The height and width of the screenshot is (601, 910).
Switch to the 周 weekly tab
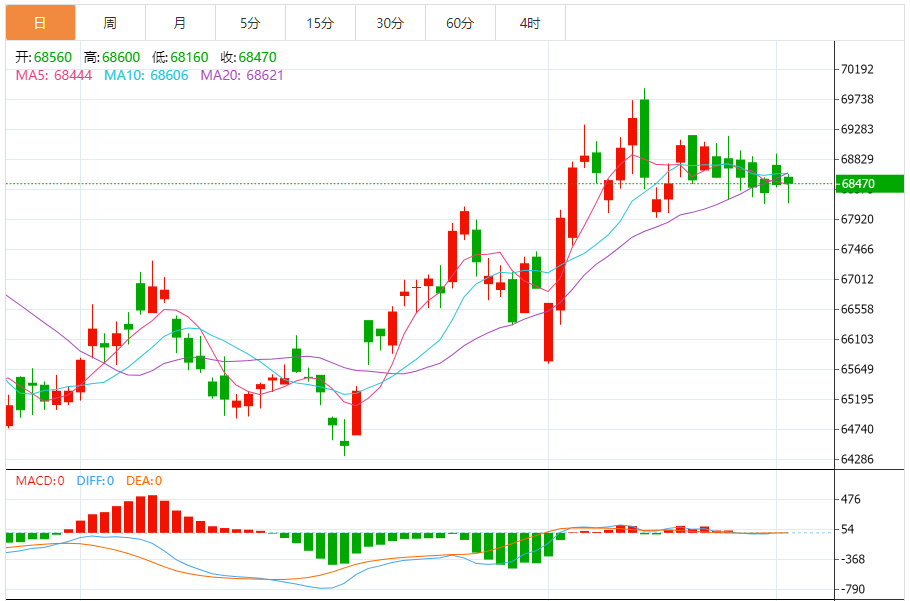110,23
